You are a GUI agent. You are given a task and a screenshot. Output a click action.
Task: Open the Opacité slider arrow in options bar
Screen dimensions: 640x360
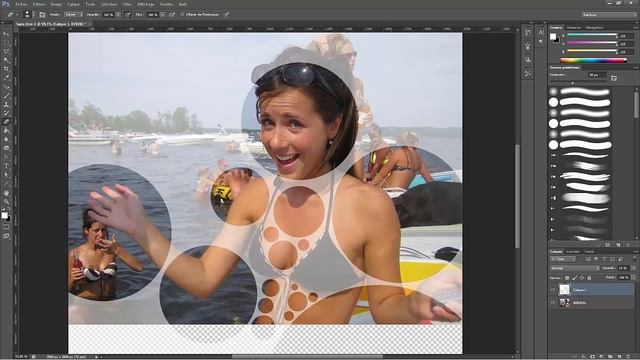[118, 15]
